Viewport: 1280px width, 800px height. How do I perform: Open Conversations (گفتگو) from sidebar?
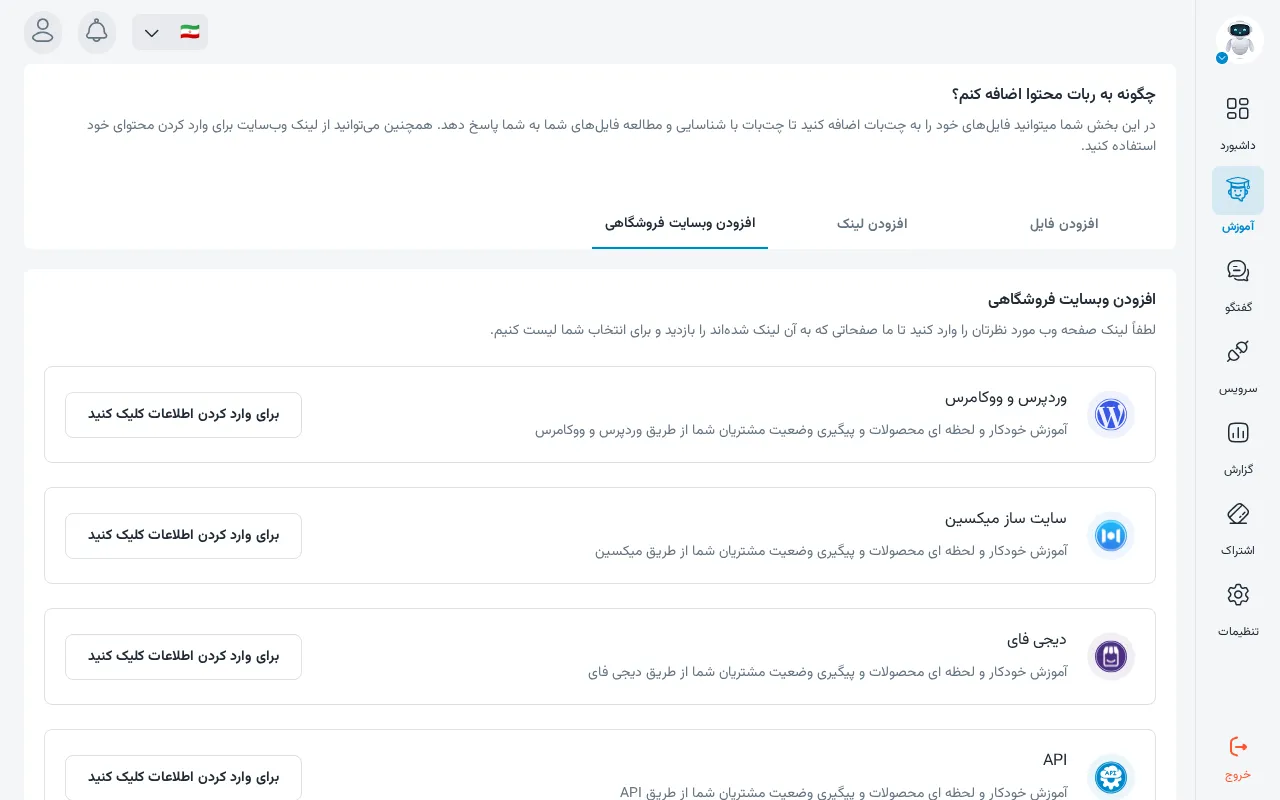(1238, 286)
